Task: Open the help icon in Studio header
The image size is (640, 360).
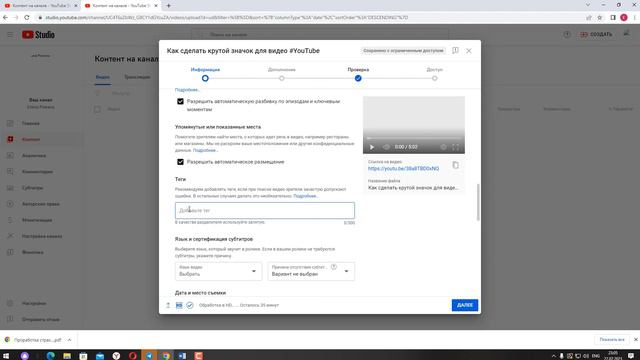Action: pyautogui.click(x=567, y=35)
